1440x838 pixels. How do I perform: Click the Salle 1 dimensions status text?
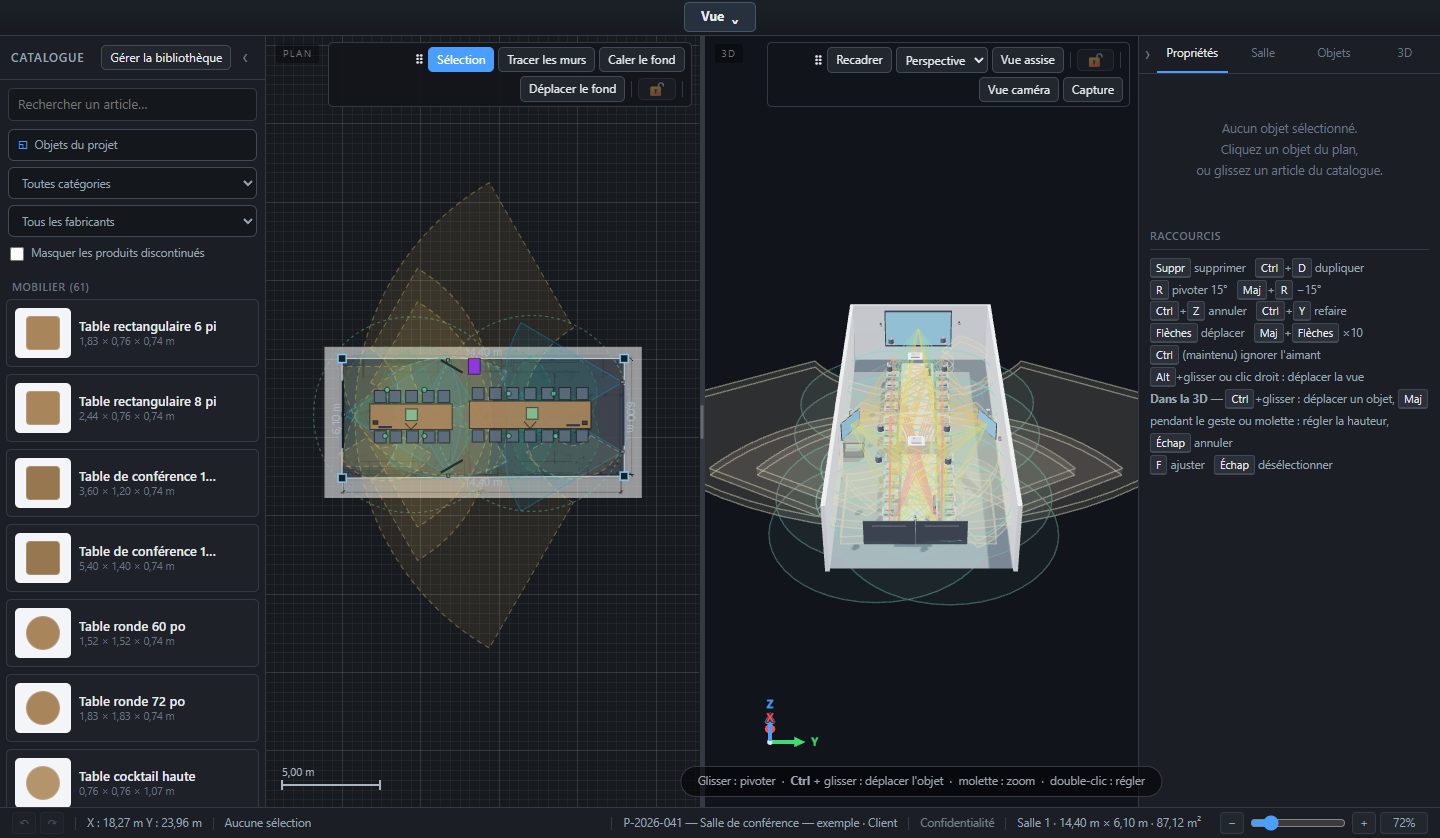pyautogui.click(x=1109, y=823)
